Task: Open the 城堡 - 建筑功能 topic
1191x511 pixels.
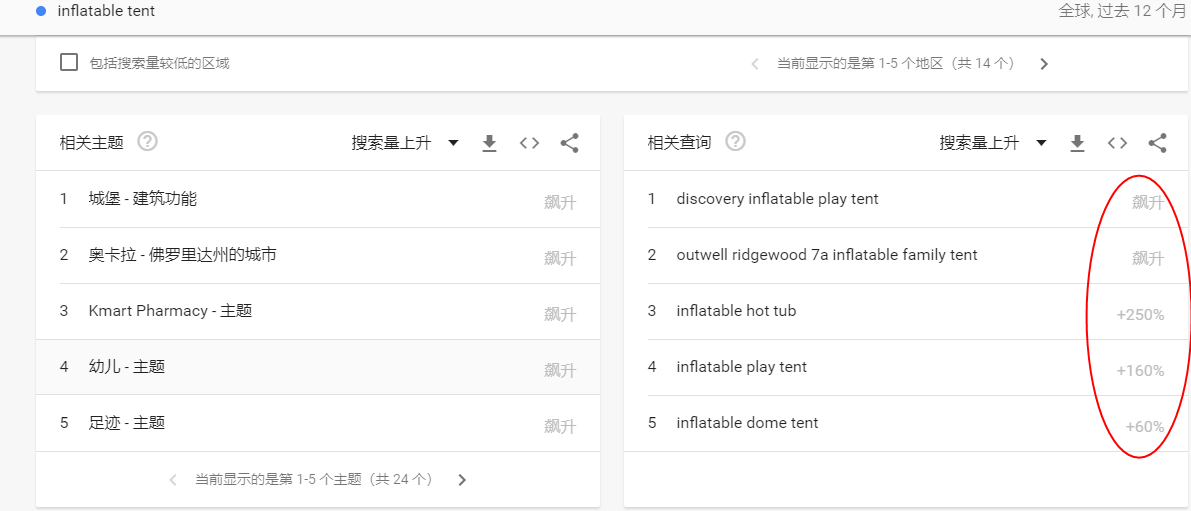Action: pos(142,199)
